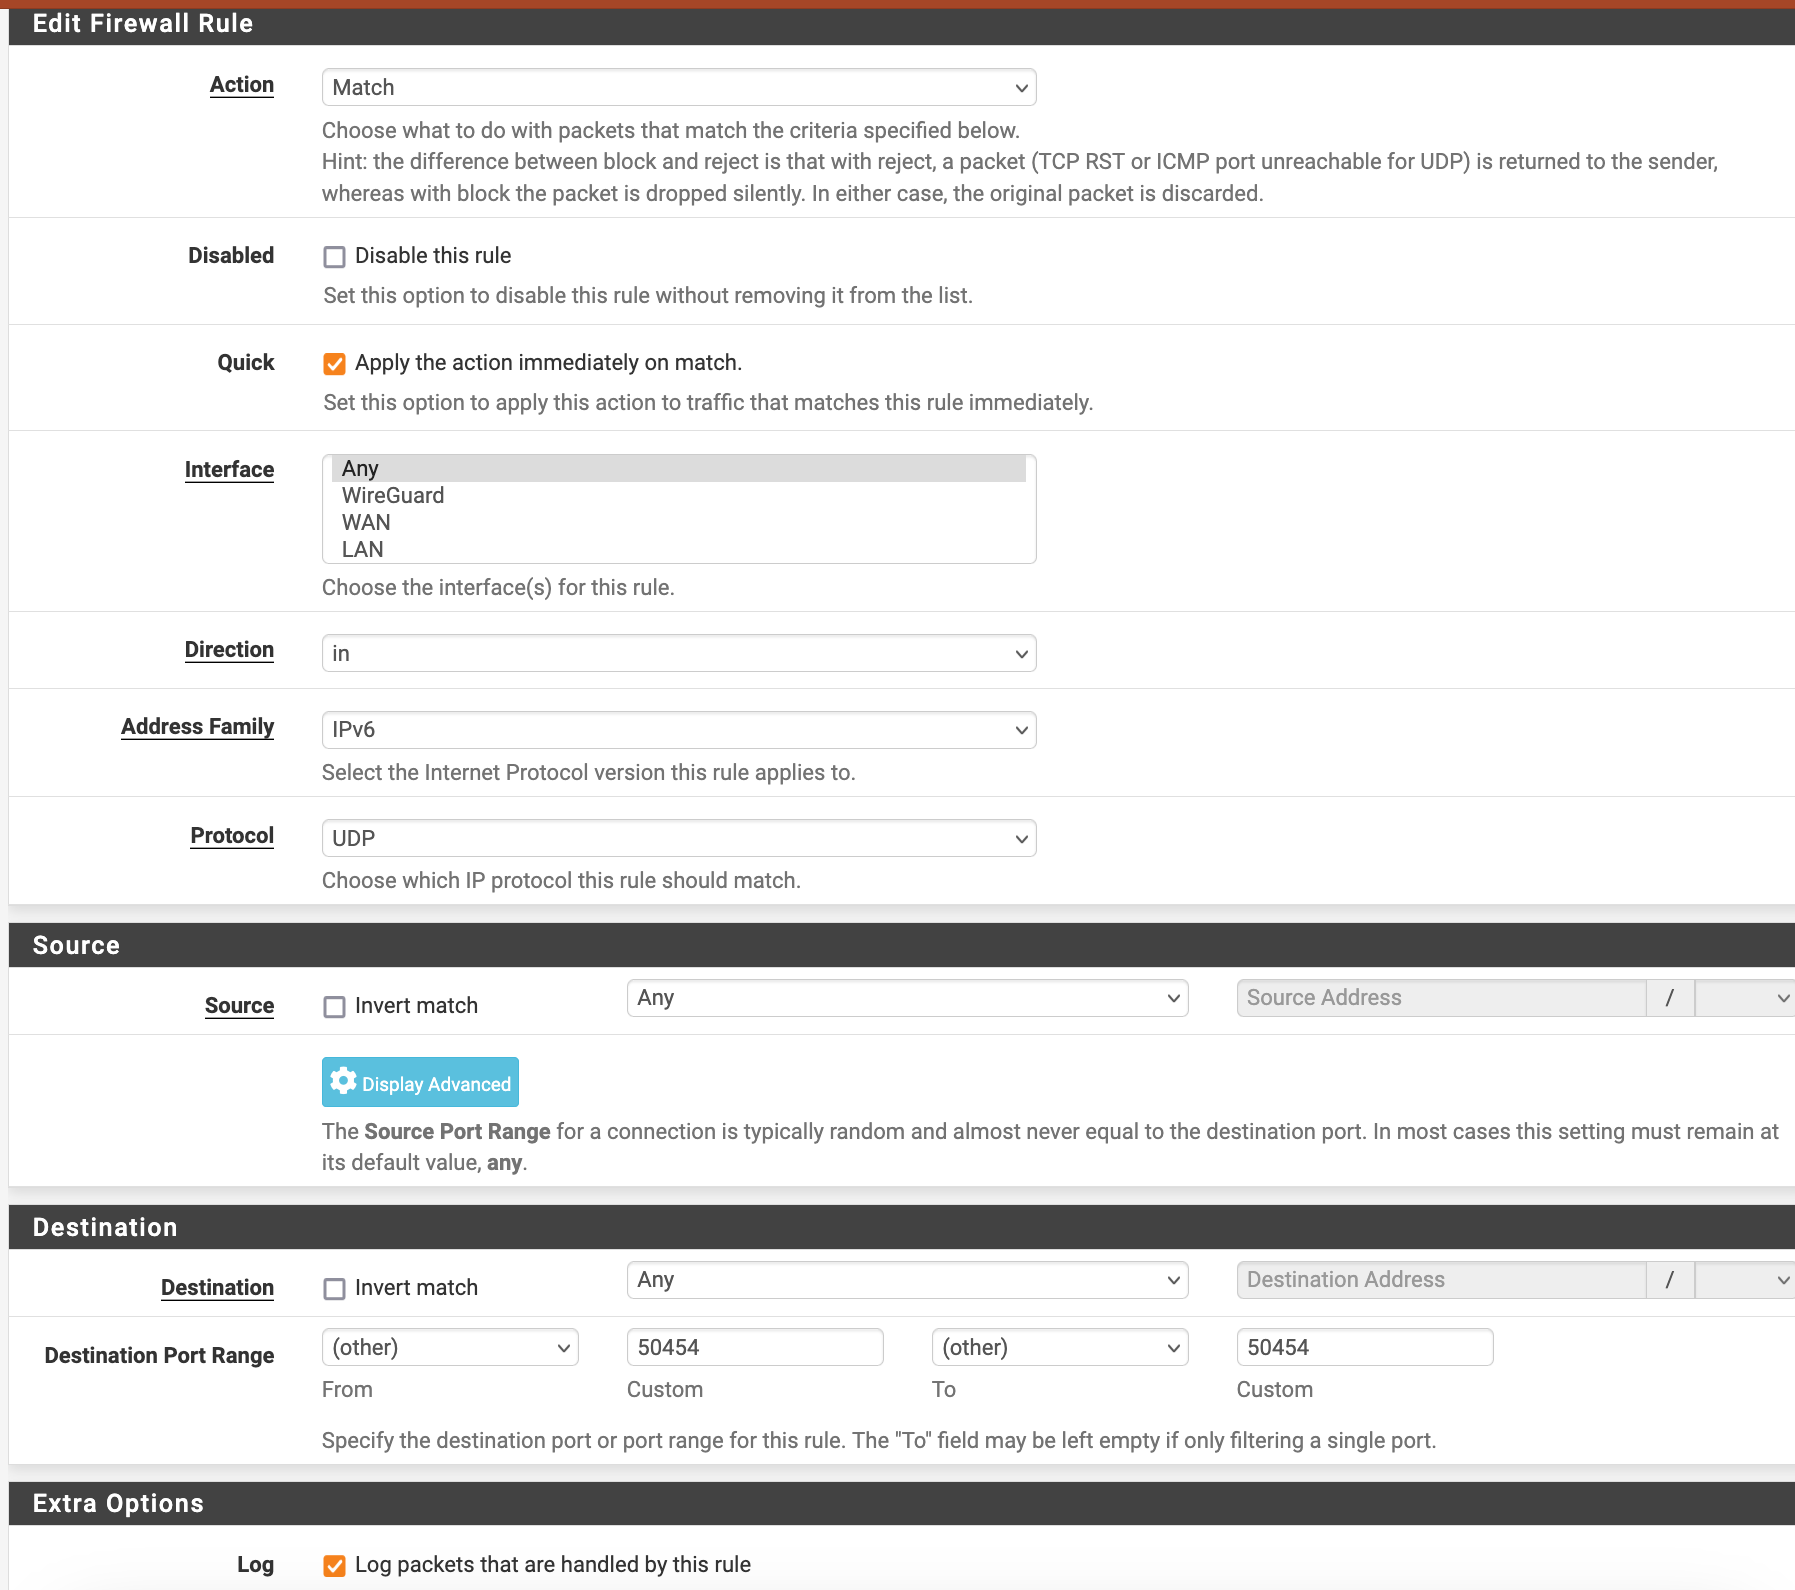Toggle the Disable this rule checkbox
Viewport: 1795px width, 1590px height.
tap(334, 257)
